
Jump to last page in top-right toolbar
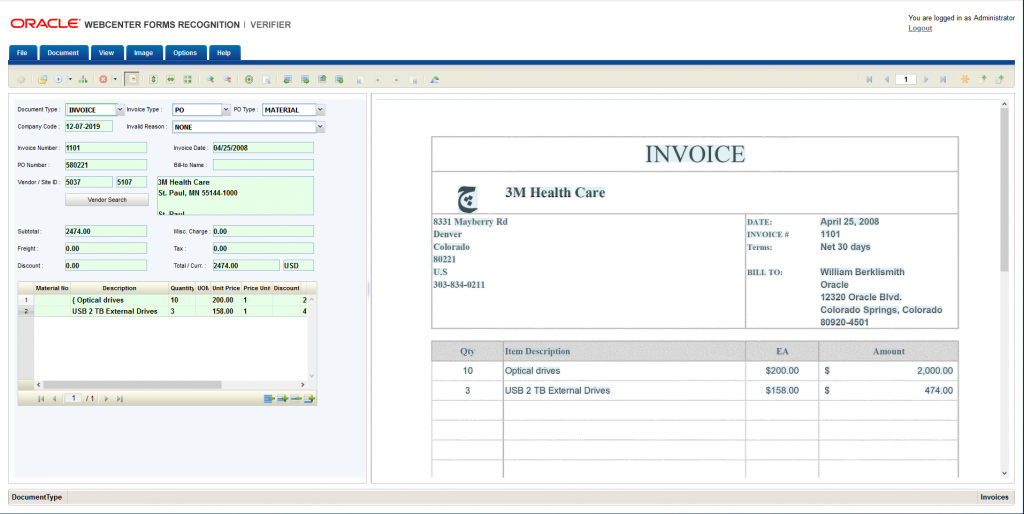click(943, 79)
